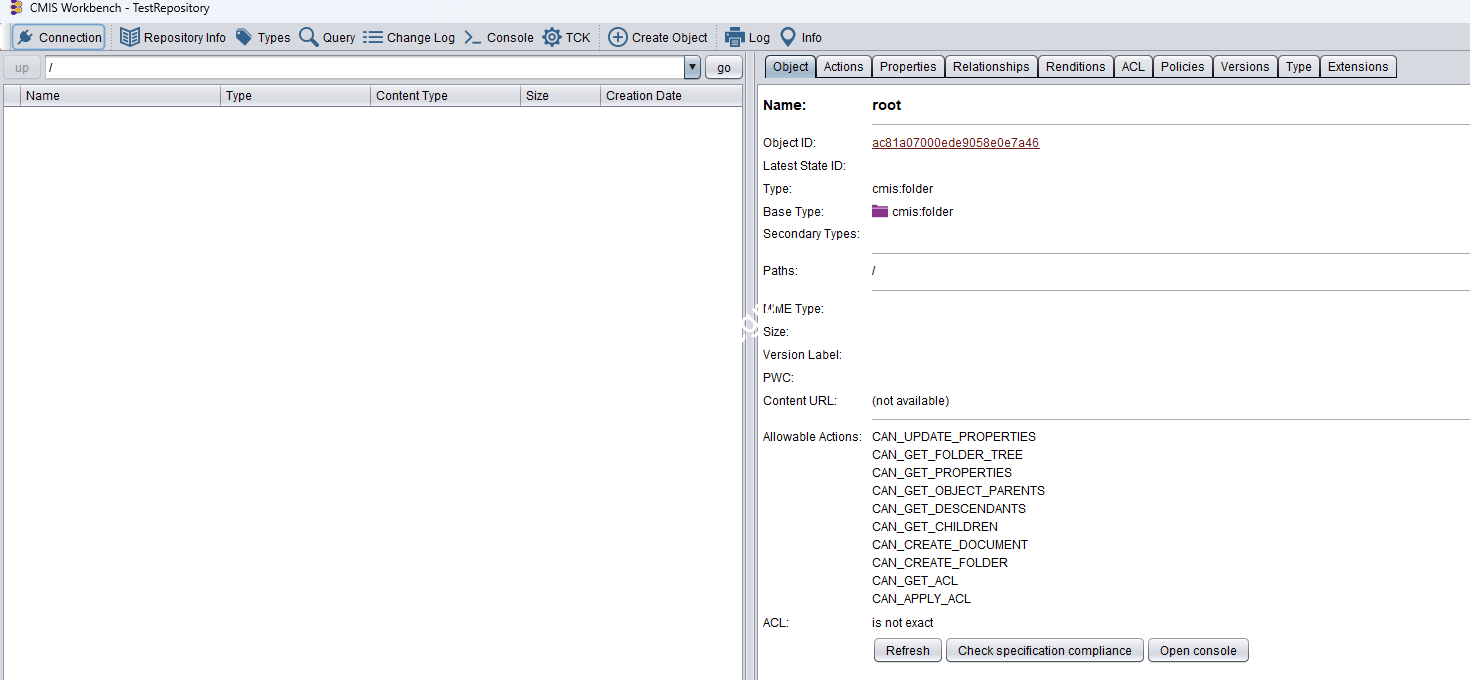The width and height of the screenshot is (1470, 680).
Task: Sort by the Creation Date column
Action: [x=643, y=95]
